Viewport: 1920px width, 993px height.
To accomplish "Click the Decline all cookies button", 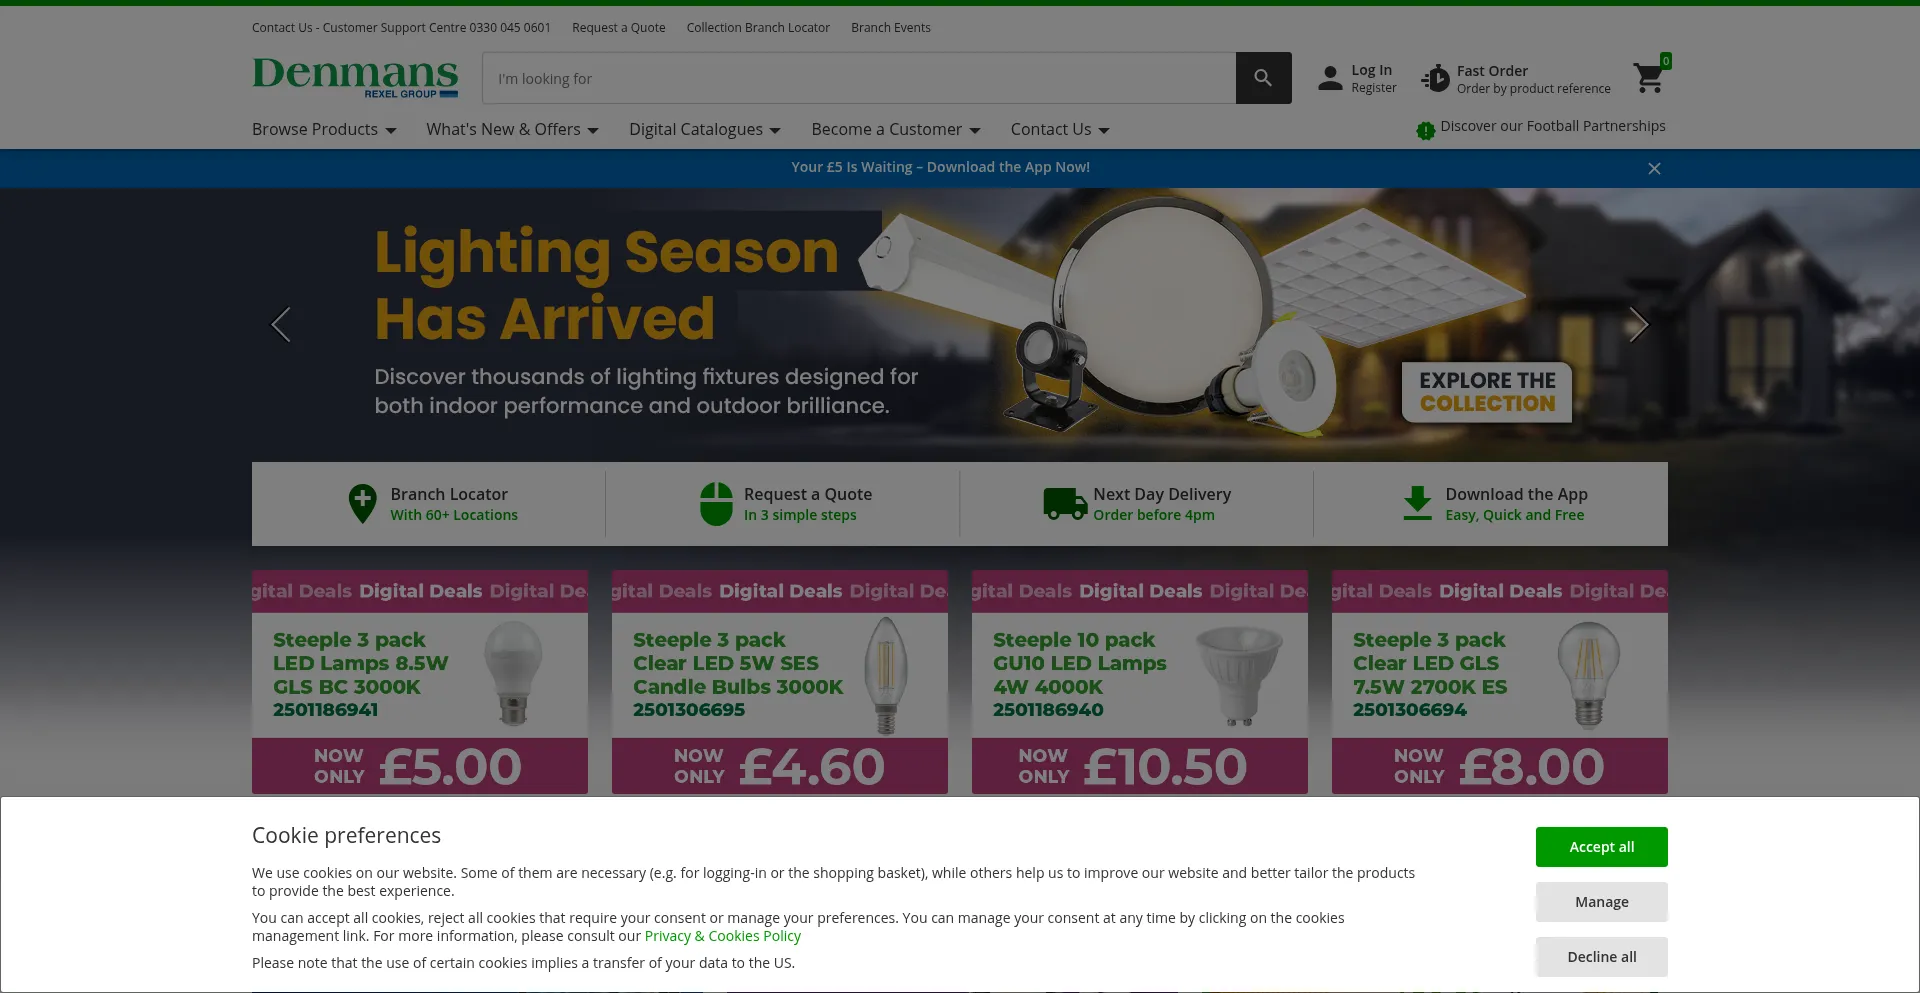I will (1601, 957).
